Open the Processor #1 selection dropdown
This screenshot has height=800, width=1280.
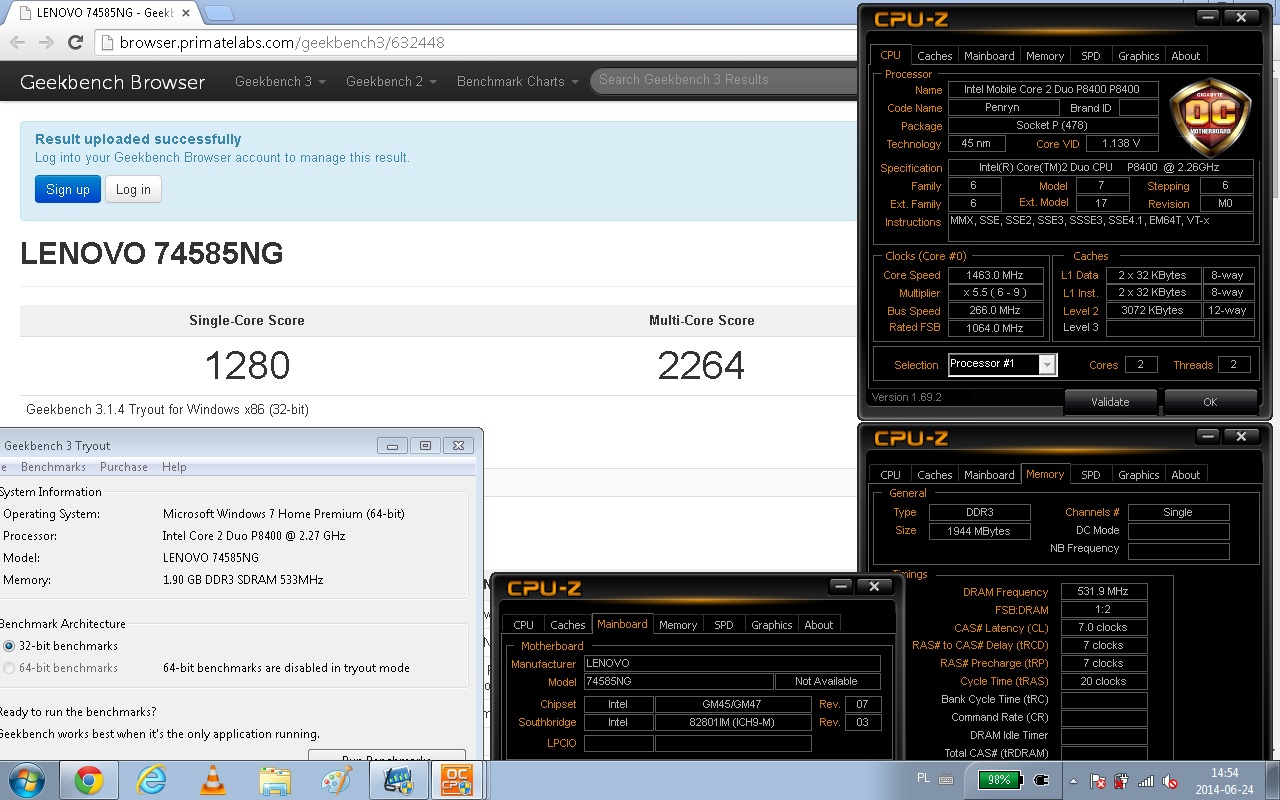(1046, 364)
